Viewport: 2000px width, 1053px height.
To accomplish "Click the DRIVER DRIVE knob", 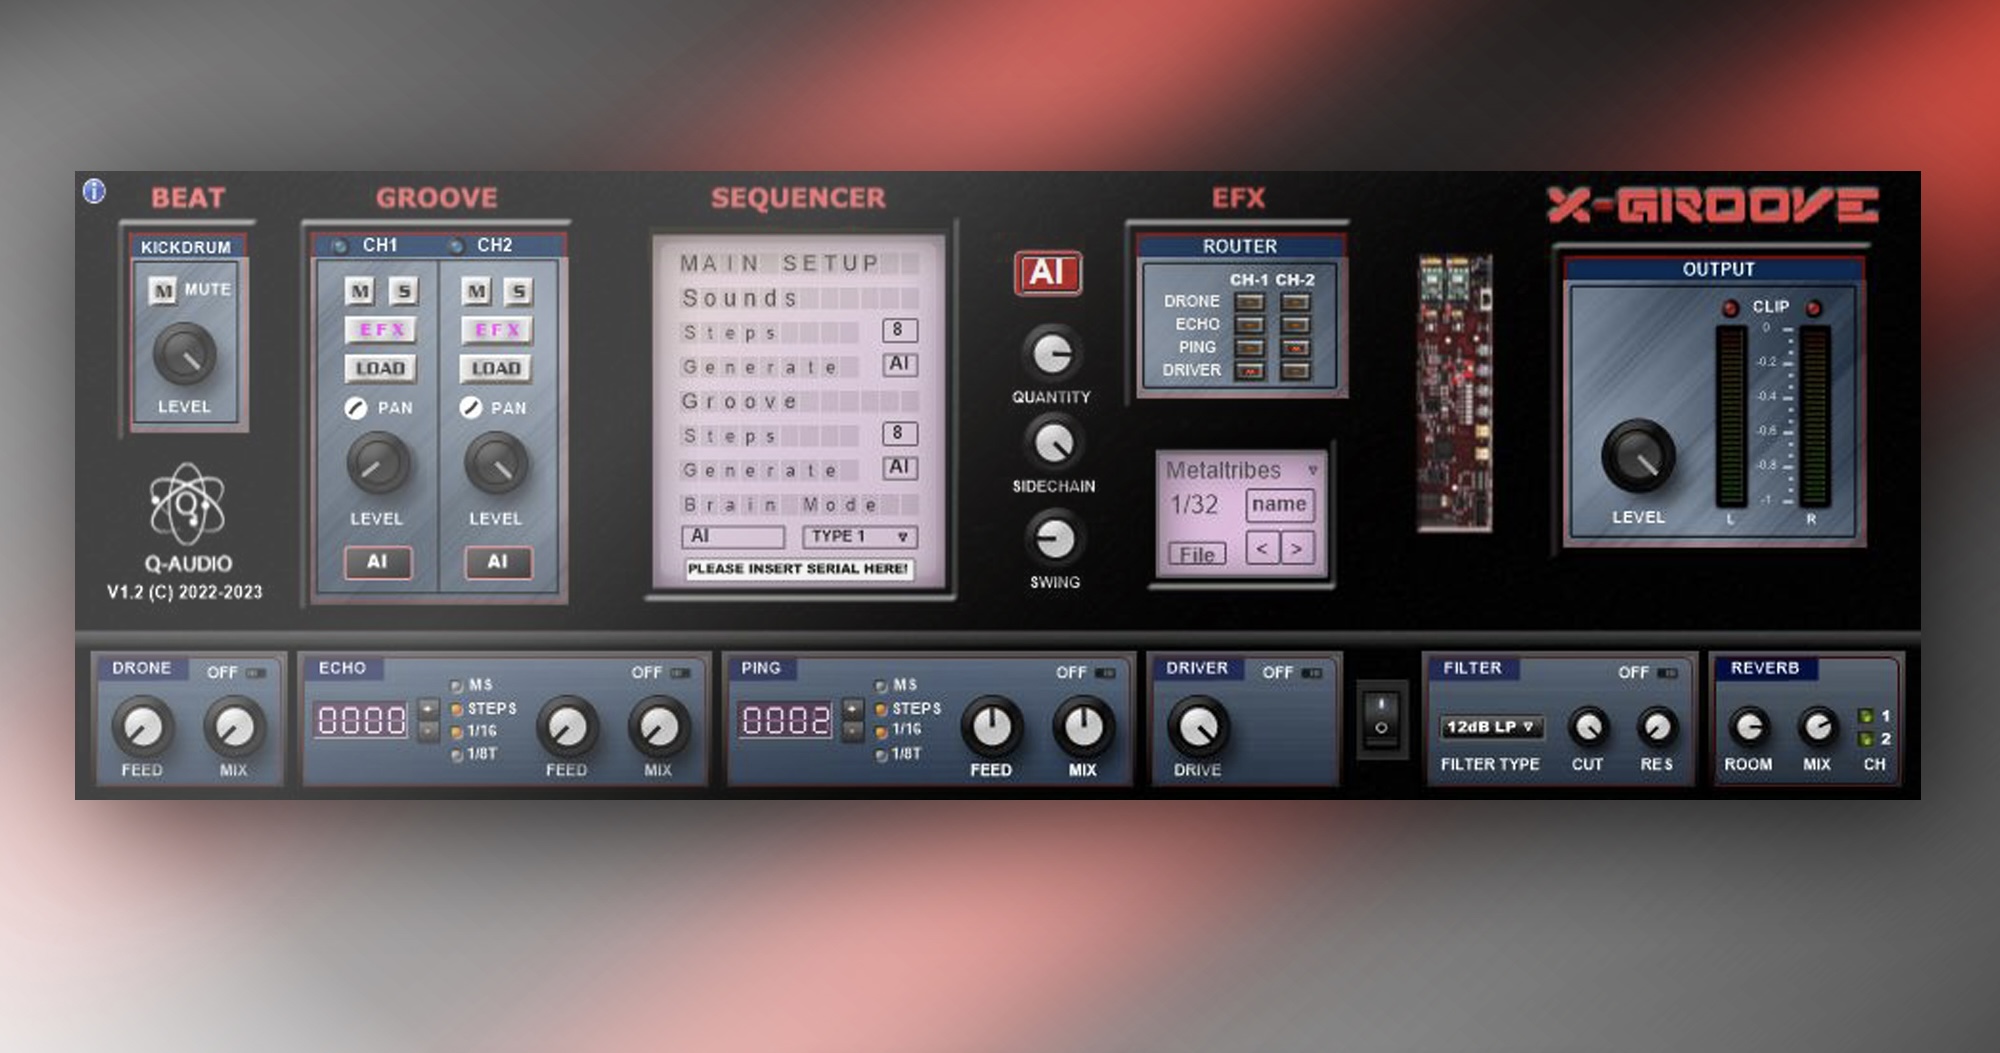I will click(x=1198, y=727).
